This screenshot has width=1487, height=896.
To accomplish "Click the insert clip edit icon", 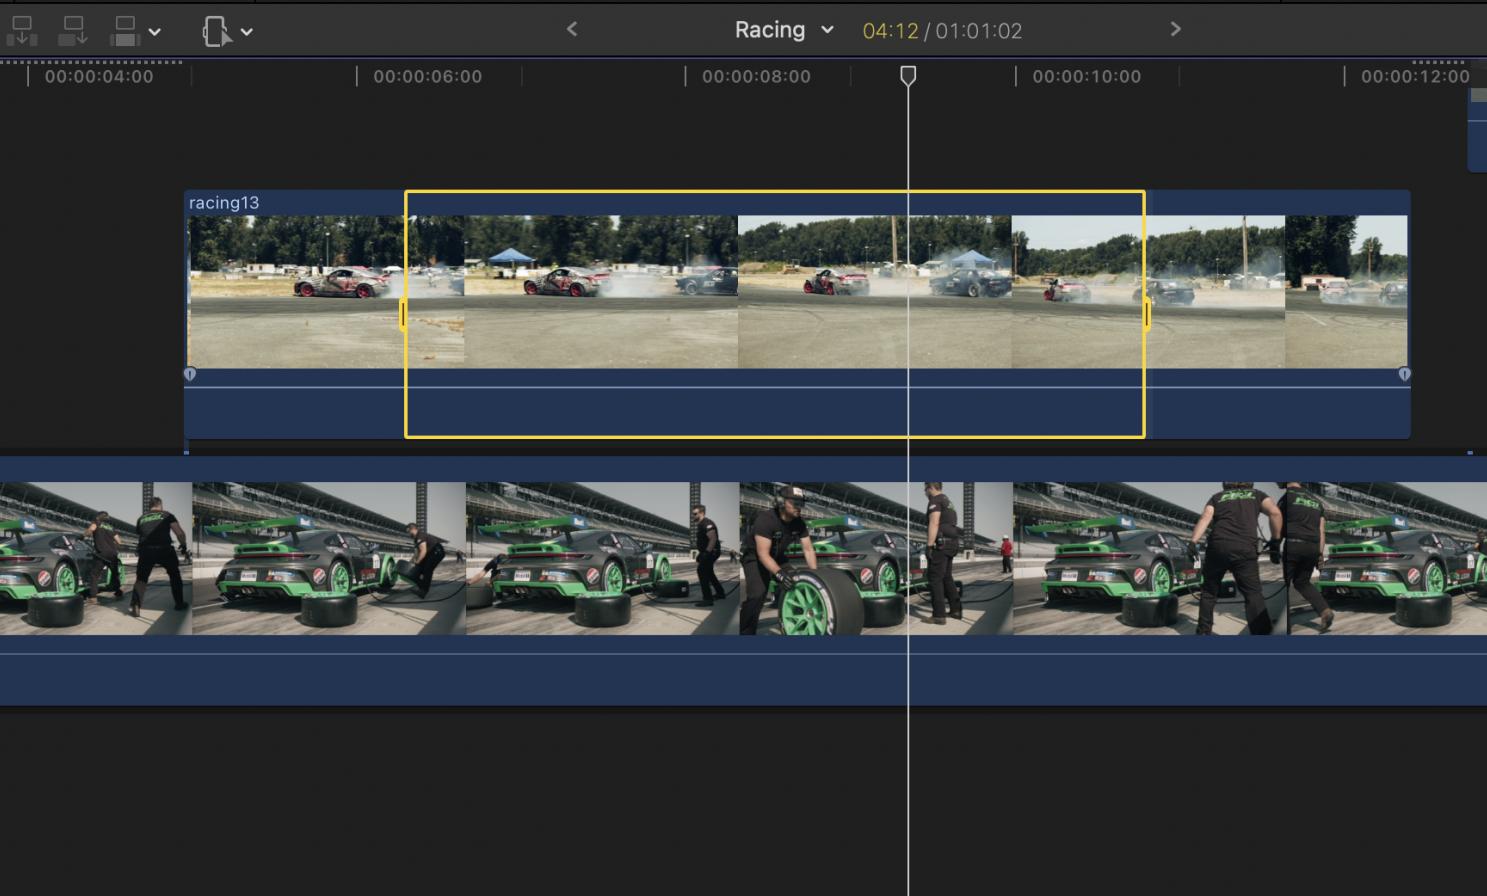I will tap(72, 31).
